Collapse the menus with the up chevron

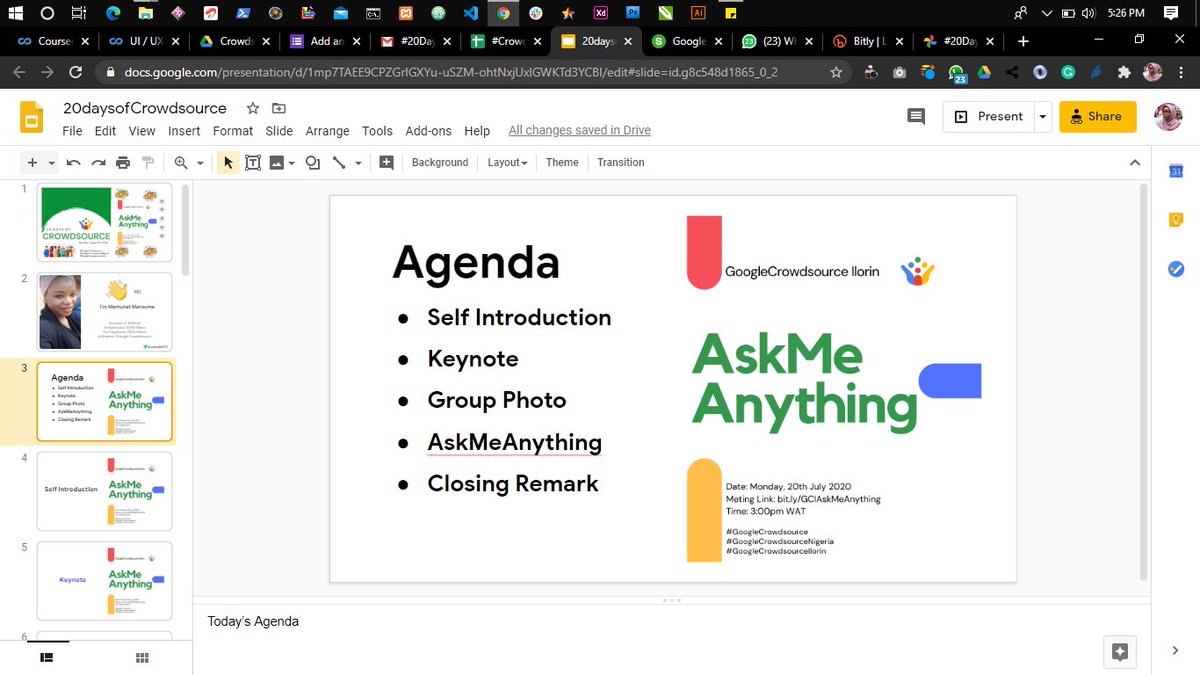(1135, 163)
